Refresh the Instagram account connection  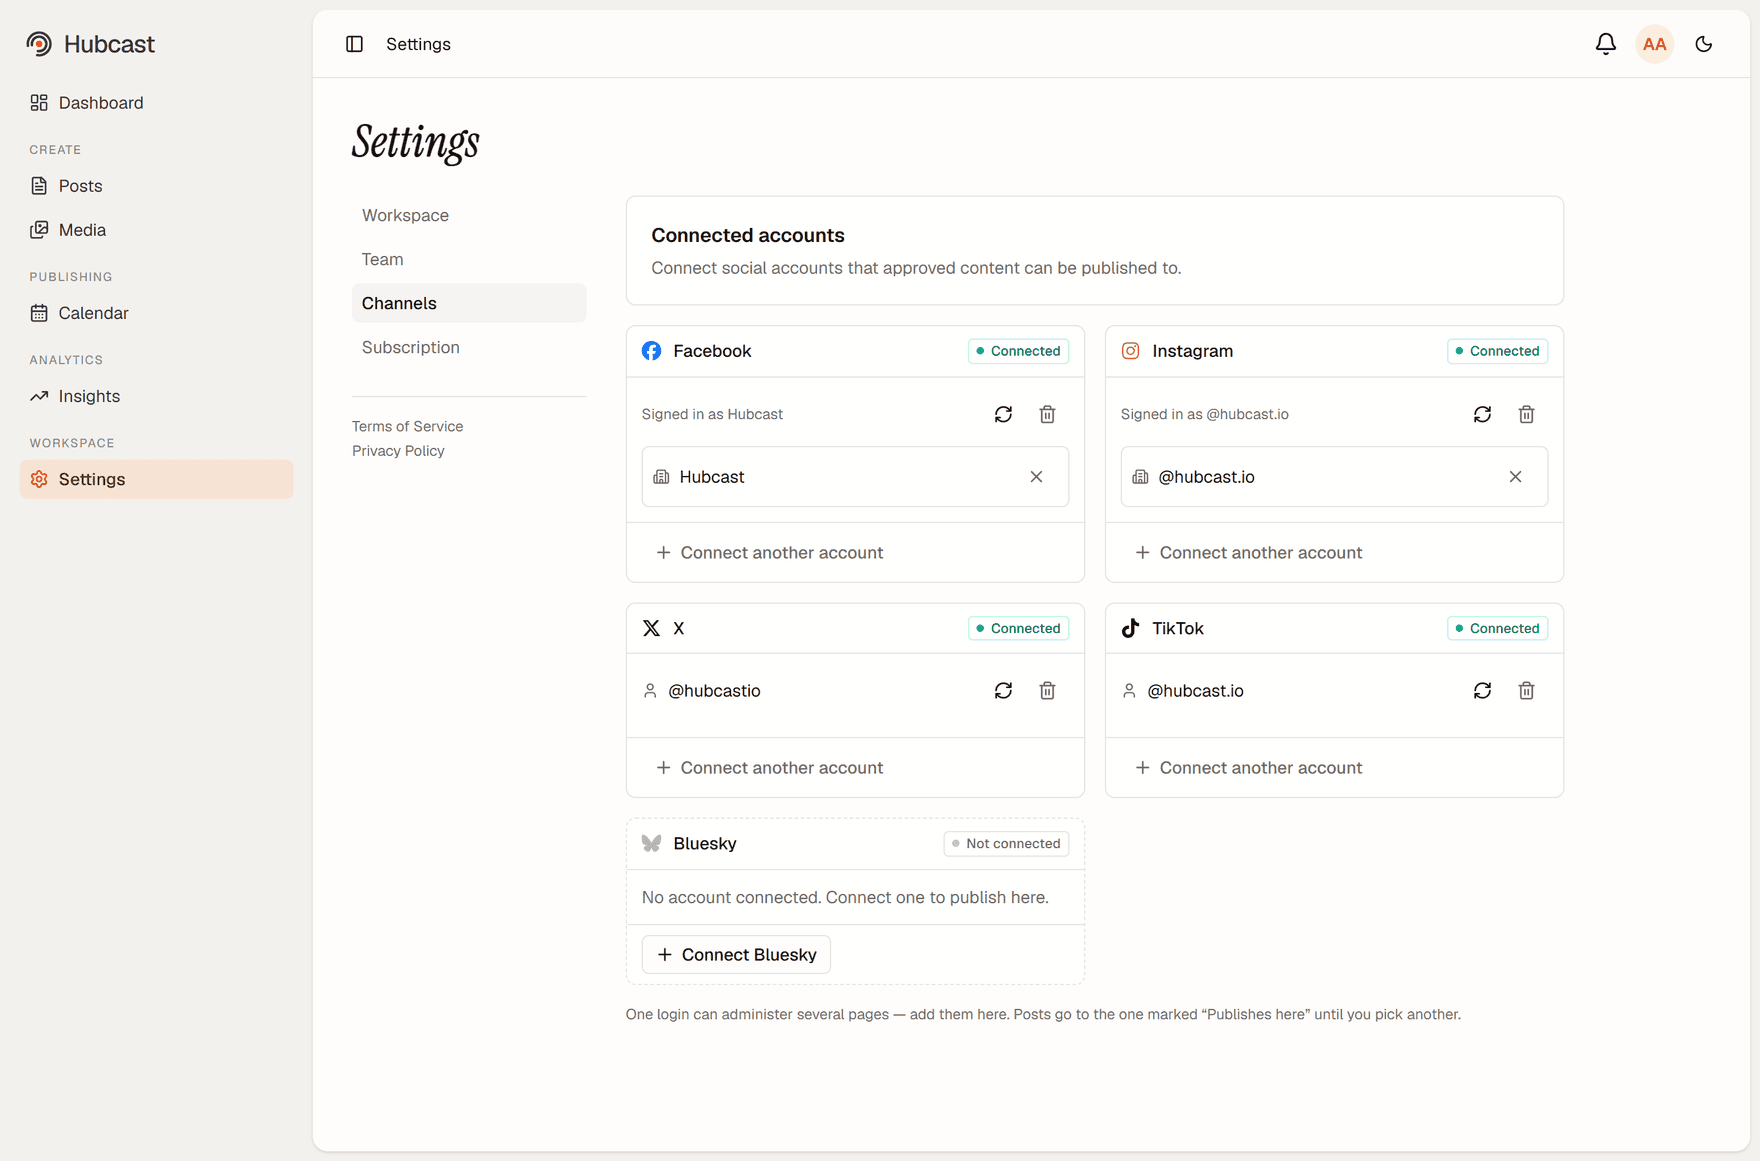[1482, 414]
